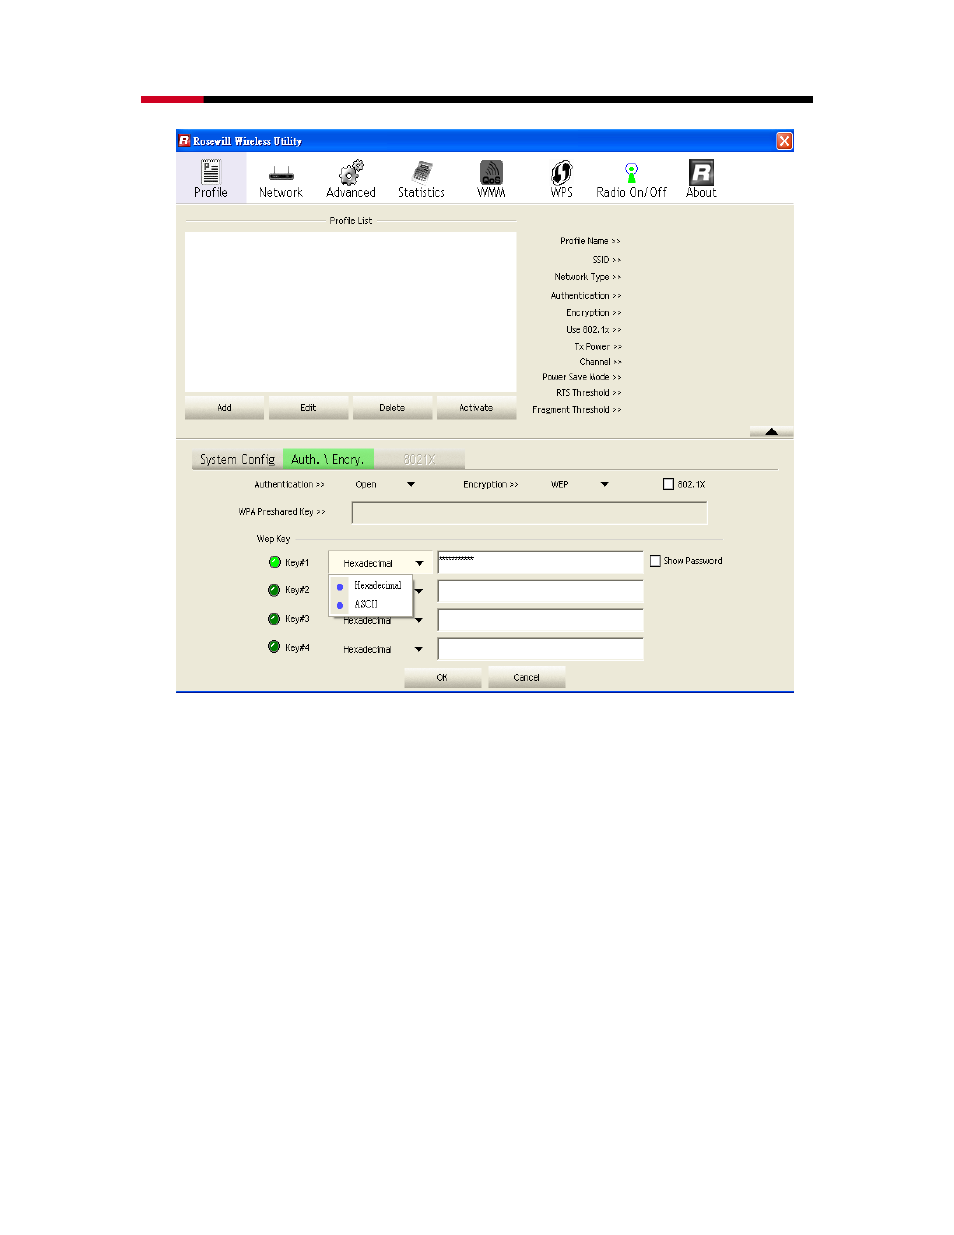Select the Key#3 radio indicator

coord(274,619)
